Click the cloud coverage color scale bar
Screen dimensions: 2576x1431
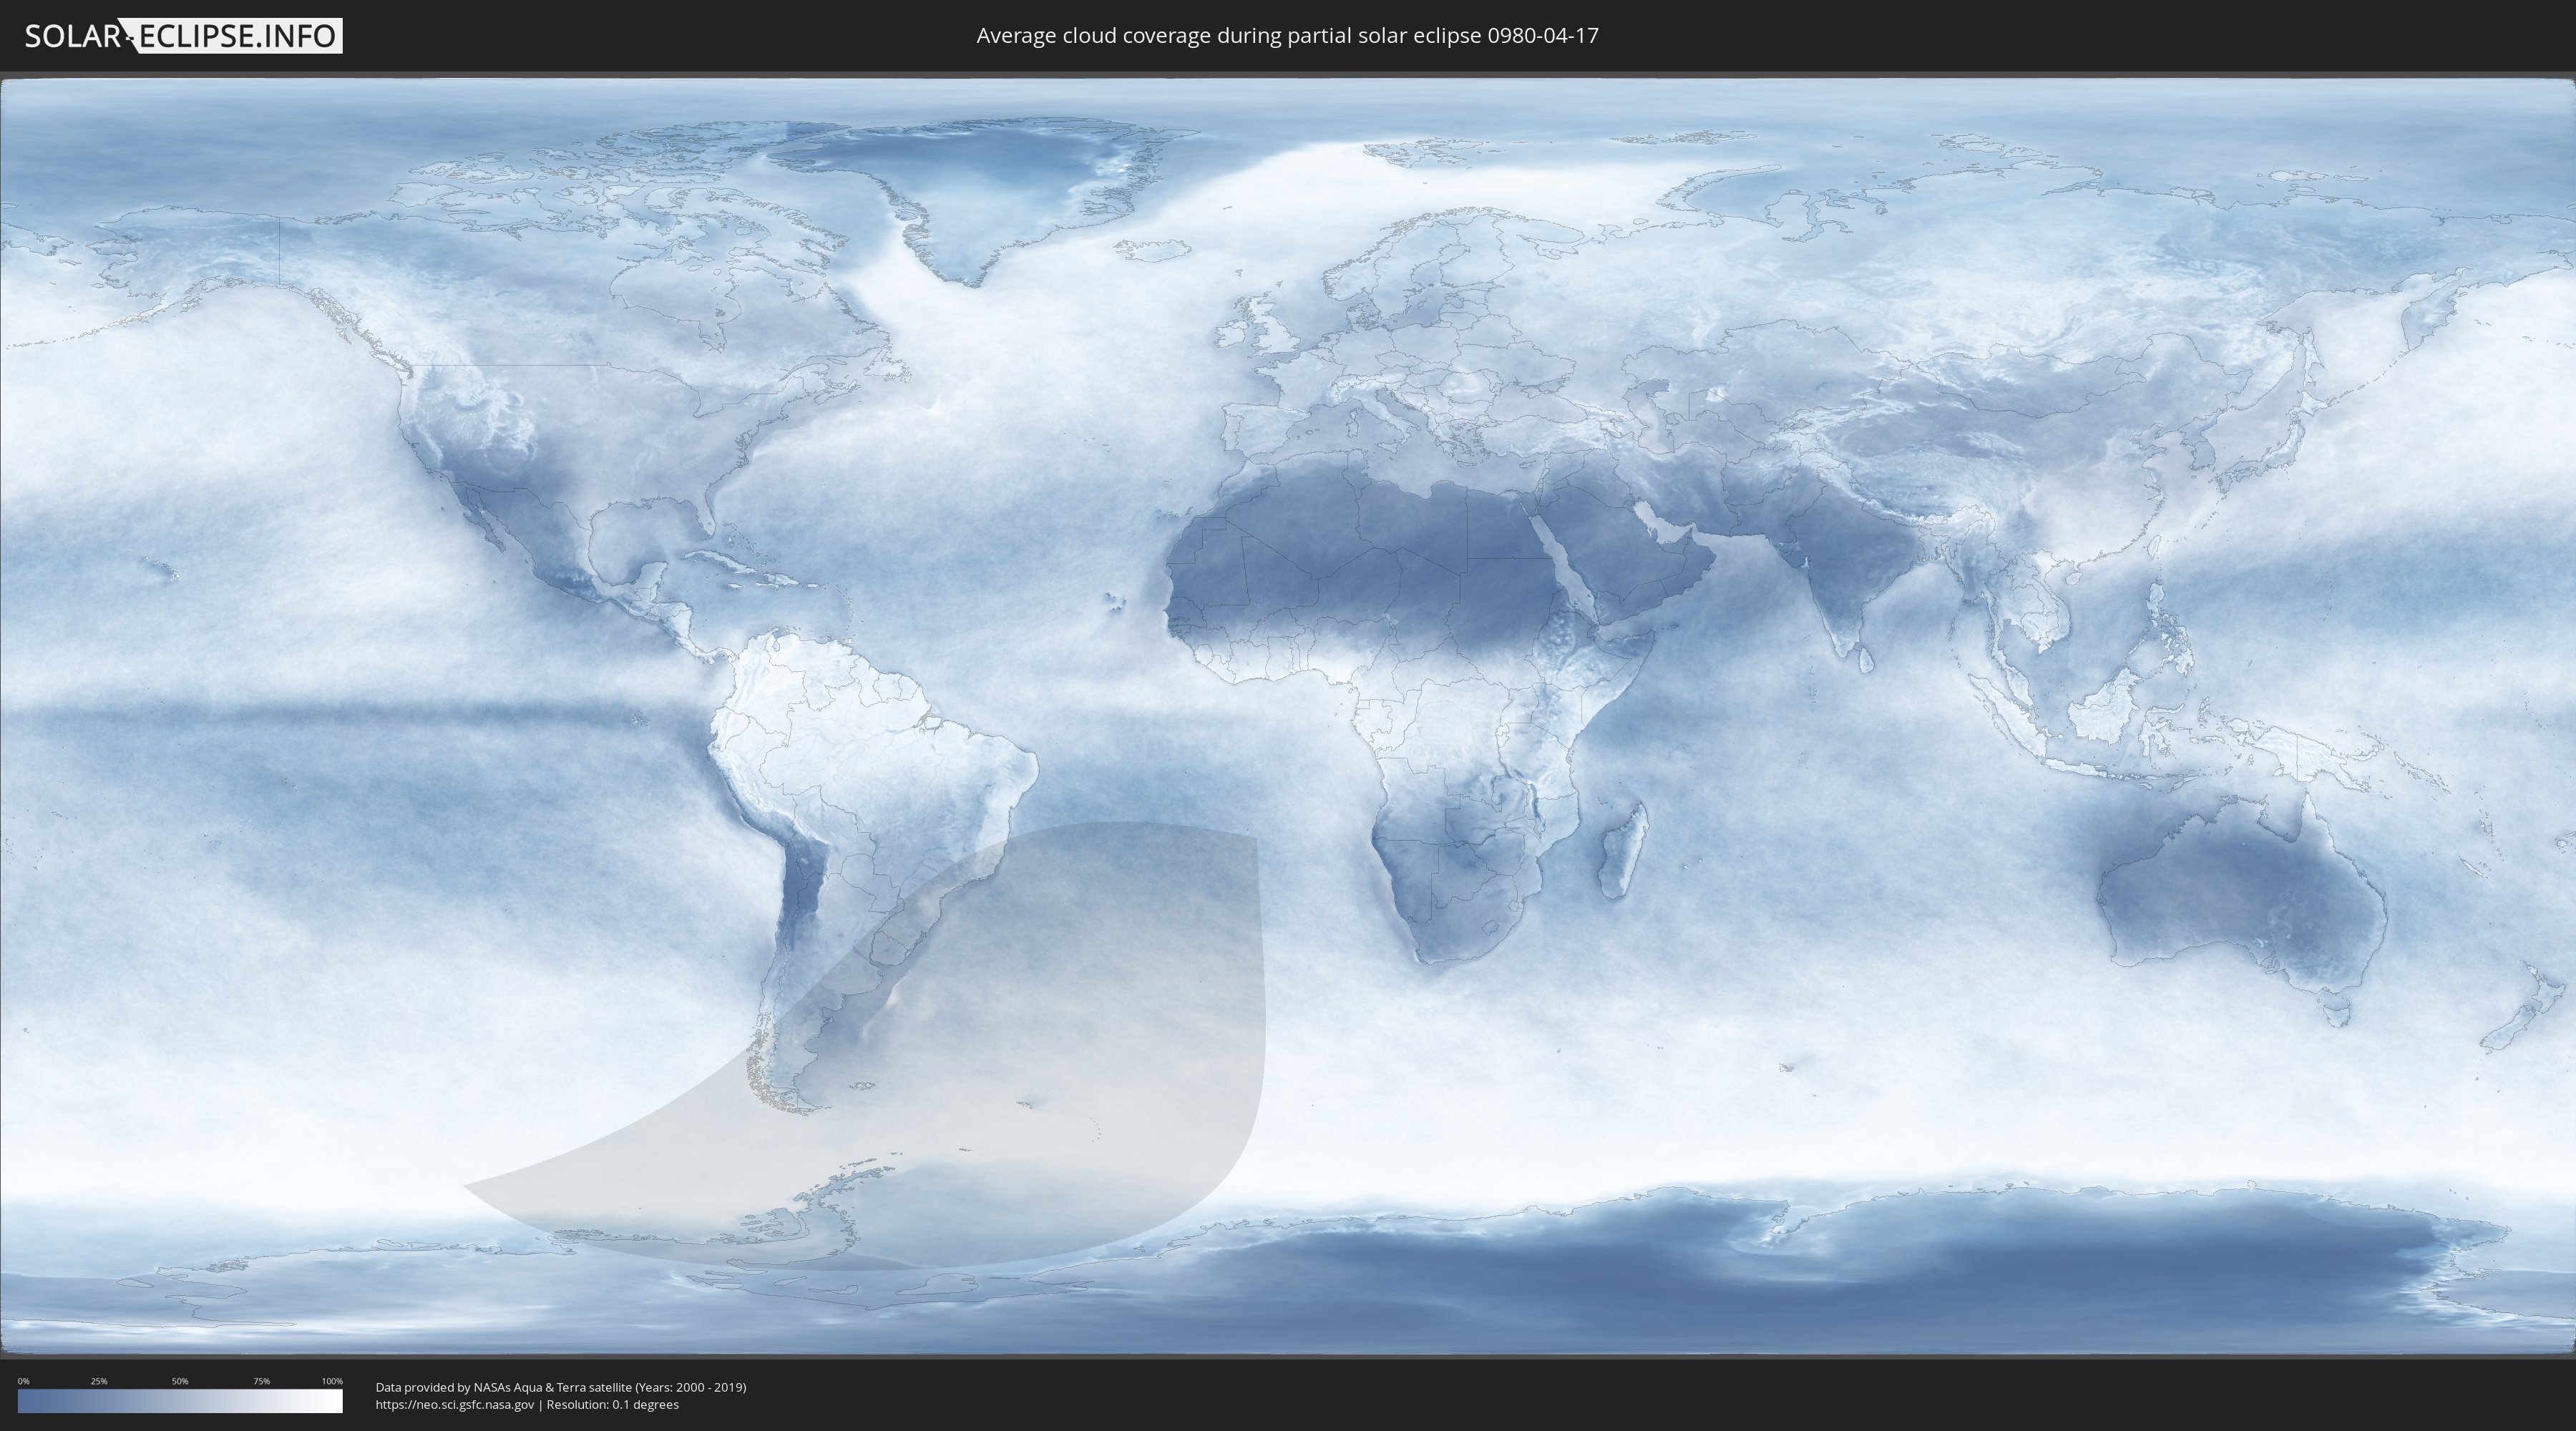click(x=180, y=1401)
